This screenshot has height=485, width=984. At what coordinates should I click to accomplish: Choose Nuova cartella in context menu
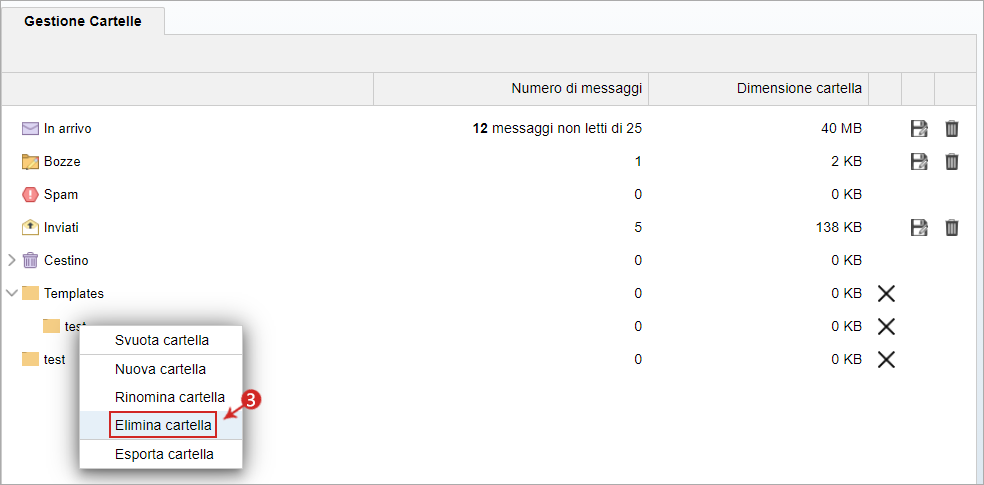[x=161, y=369]
